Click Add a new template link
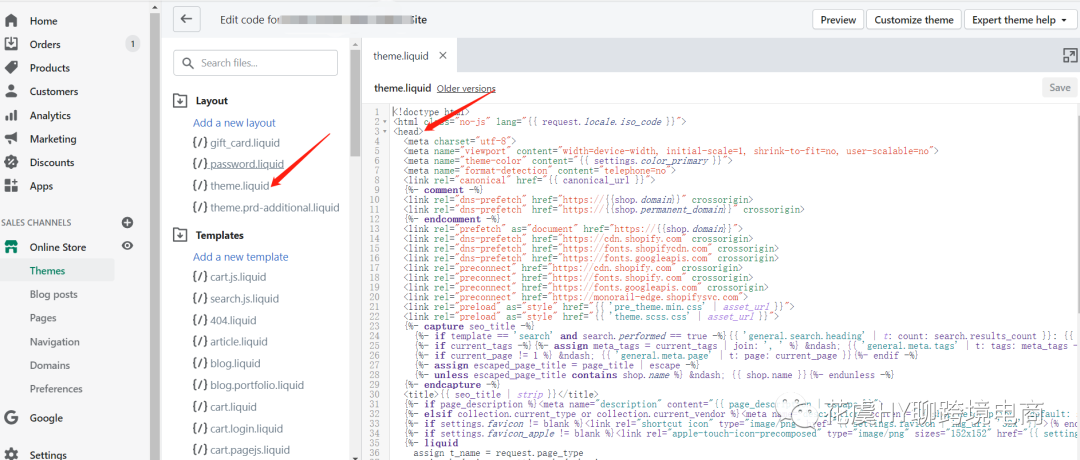Image resolution: width=1080 pixels, height=460 pixels. 240,257
